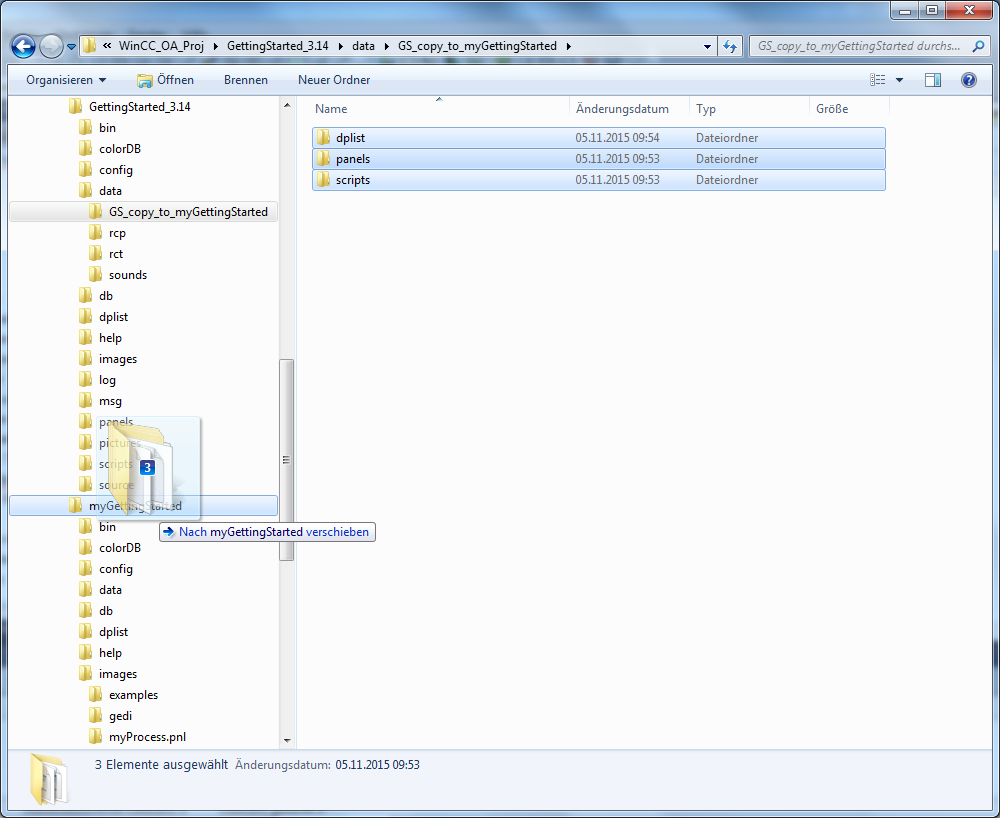1000x818 pixels.
Task: Open the Help question mark icon
Action: (x=968, y=80)
